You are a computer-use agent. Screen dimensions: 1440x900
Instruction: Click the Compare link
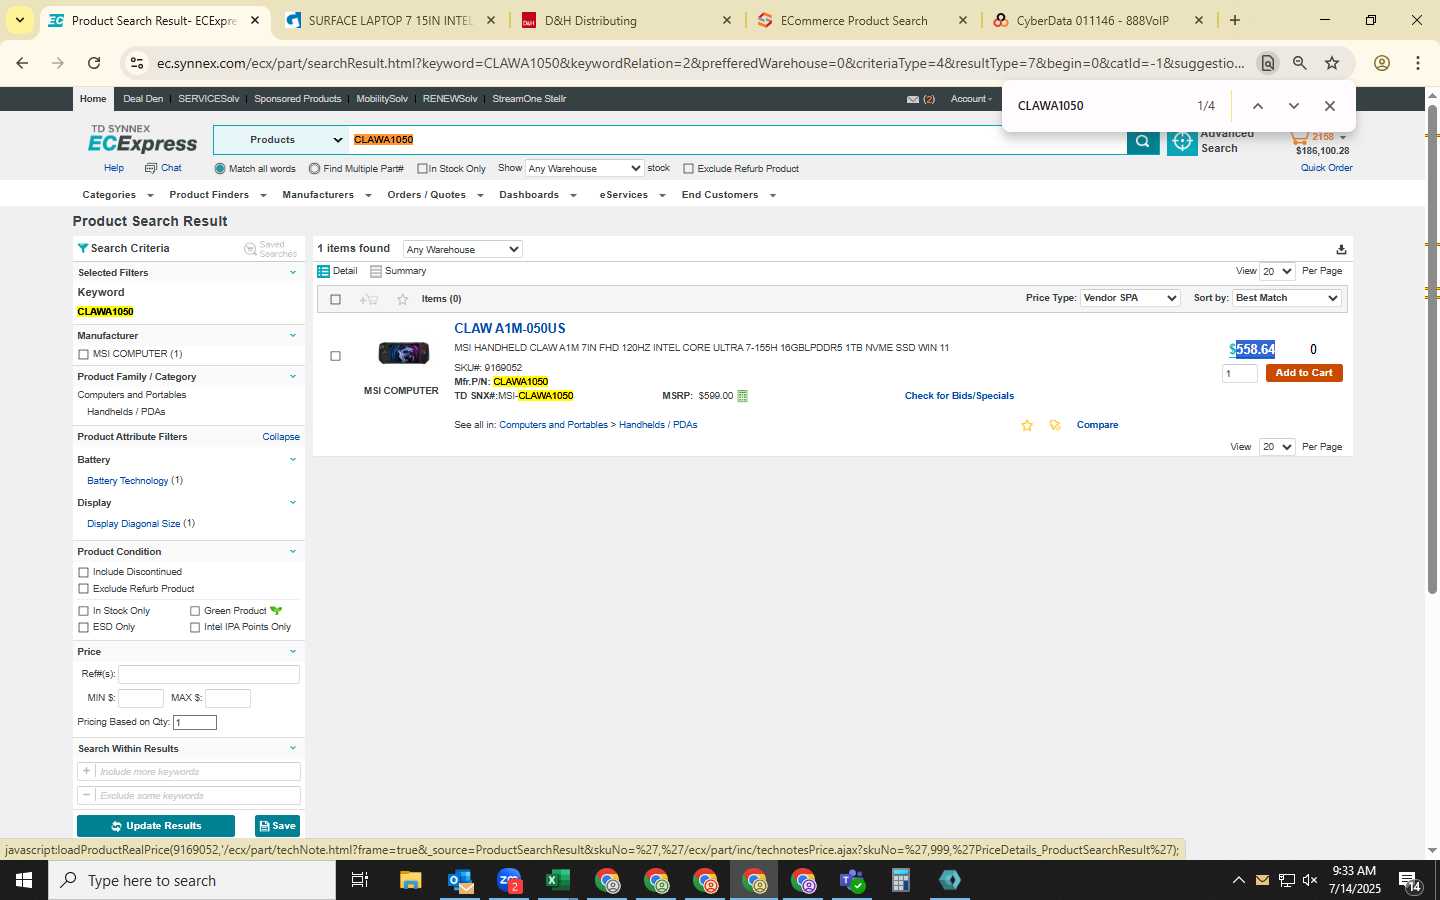(1097, 425)
